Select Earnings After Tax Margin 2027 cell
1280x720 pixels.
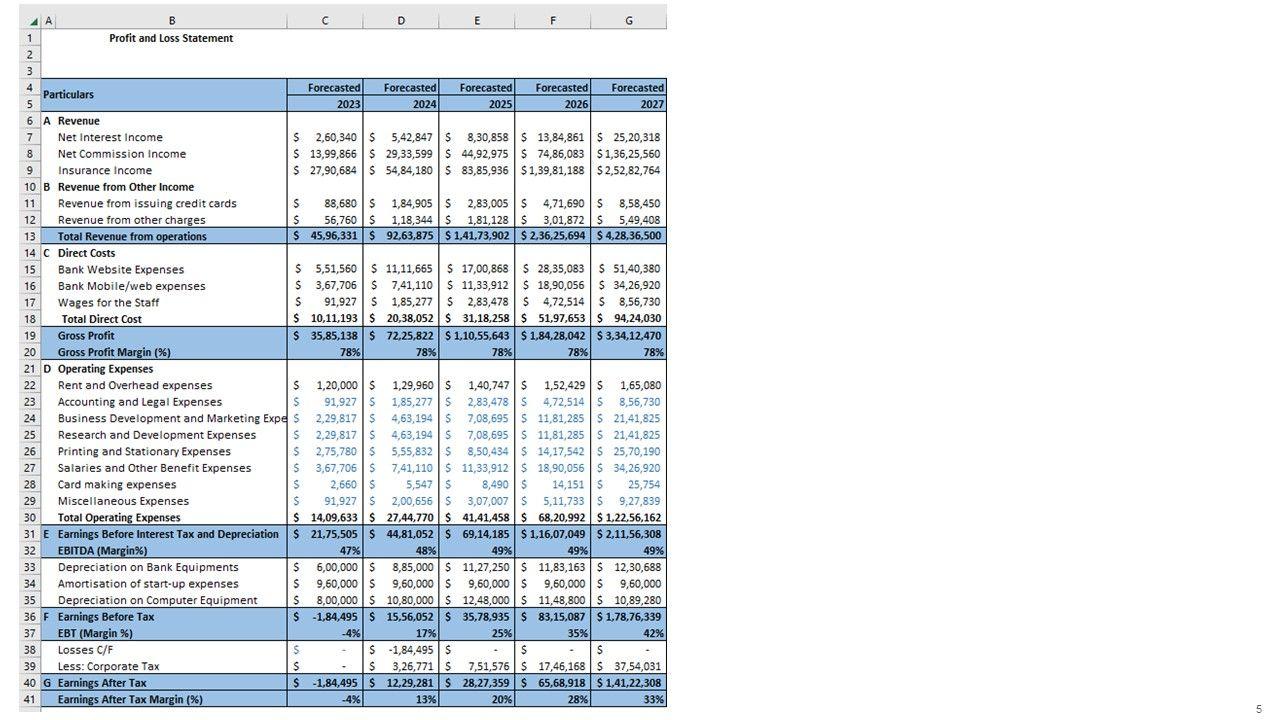coord(629,700)
